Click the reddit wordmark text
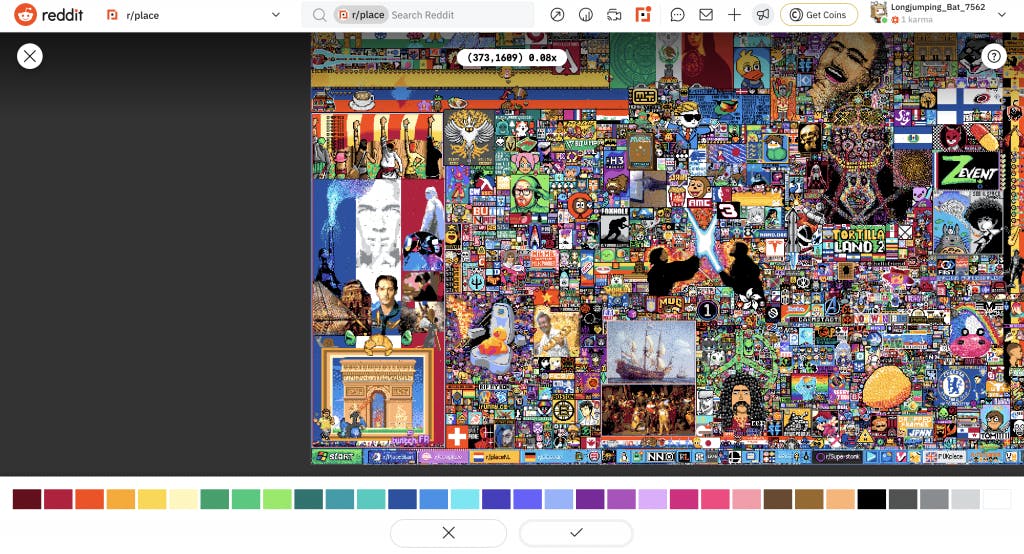 (62, 14)
